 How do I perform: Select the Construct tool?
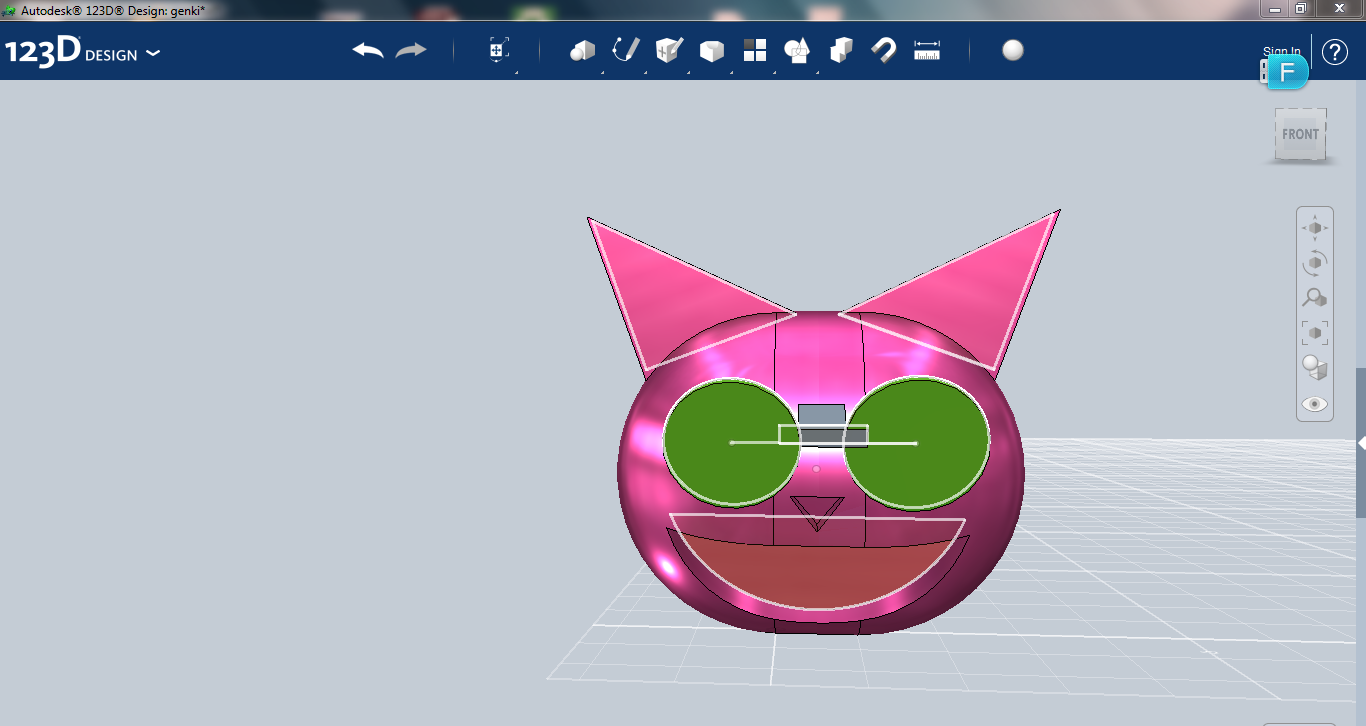click(670, 50)
